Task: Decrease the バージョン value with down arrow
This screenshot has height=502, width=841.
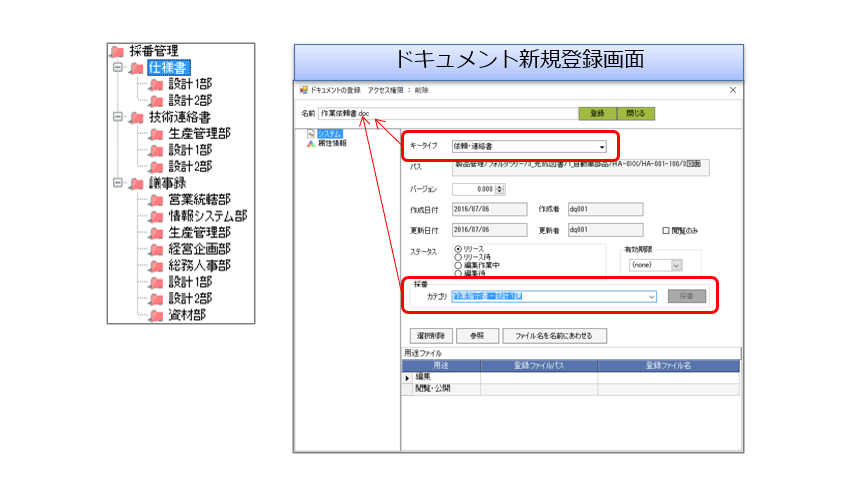Action: click(500, 191)
